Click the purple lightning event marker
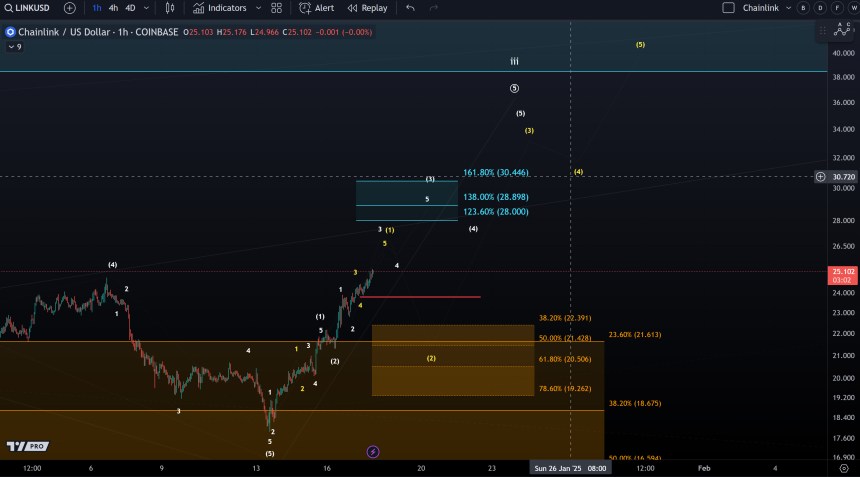Image resolution: width=860 pixels, height=477 pixels. point(373,452)
